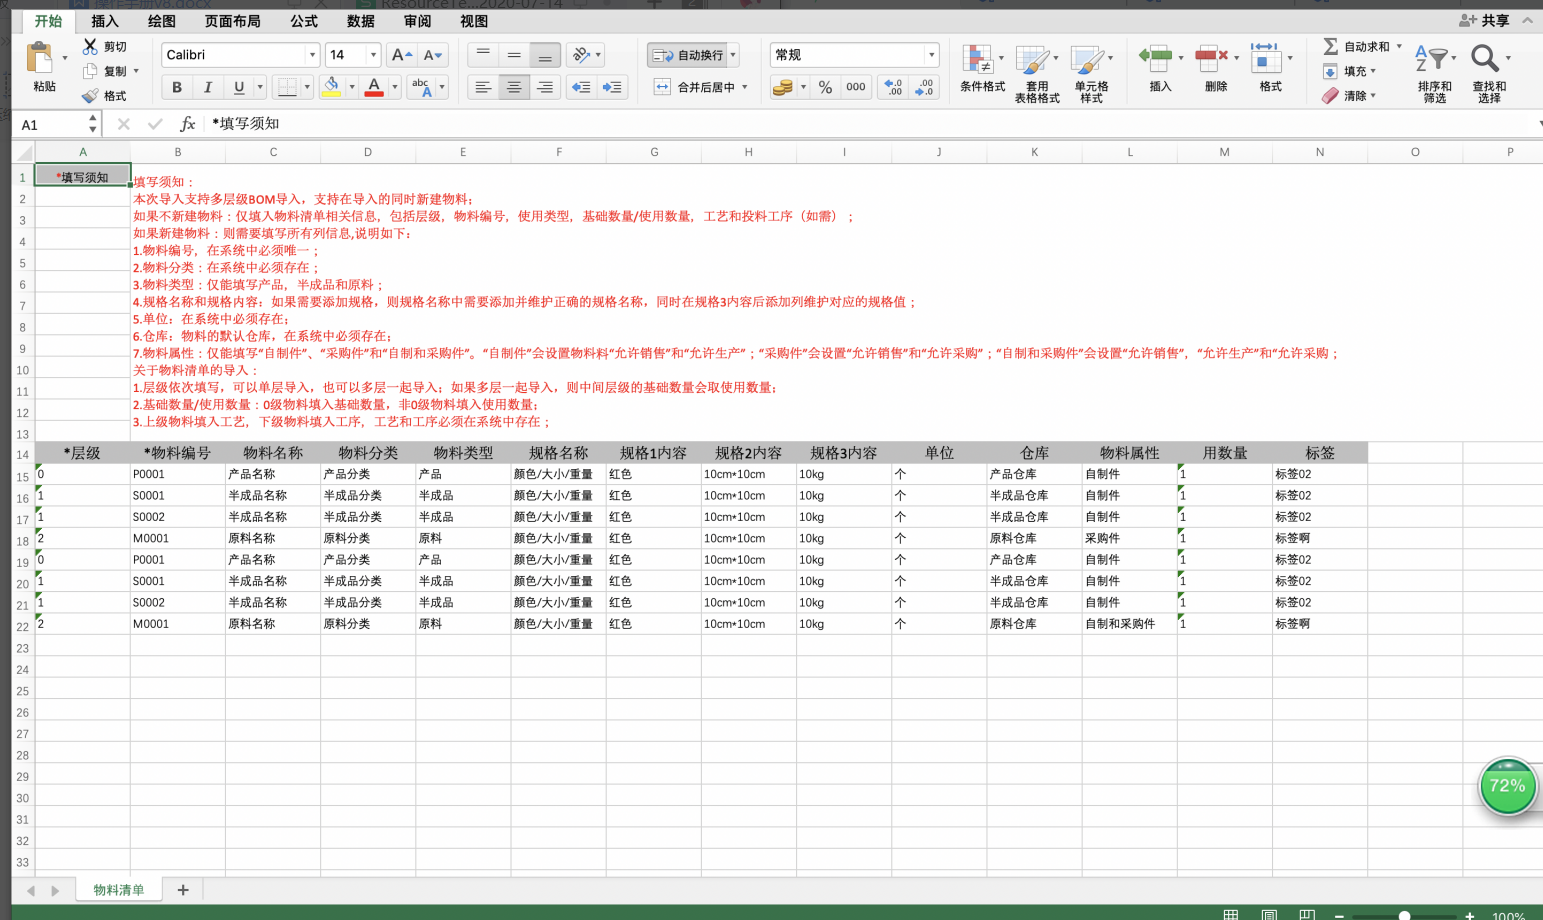
Task: Click the Insert cells (插入) icon
Action: click(x=1157, y=58)
